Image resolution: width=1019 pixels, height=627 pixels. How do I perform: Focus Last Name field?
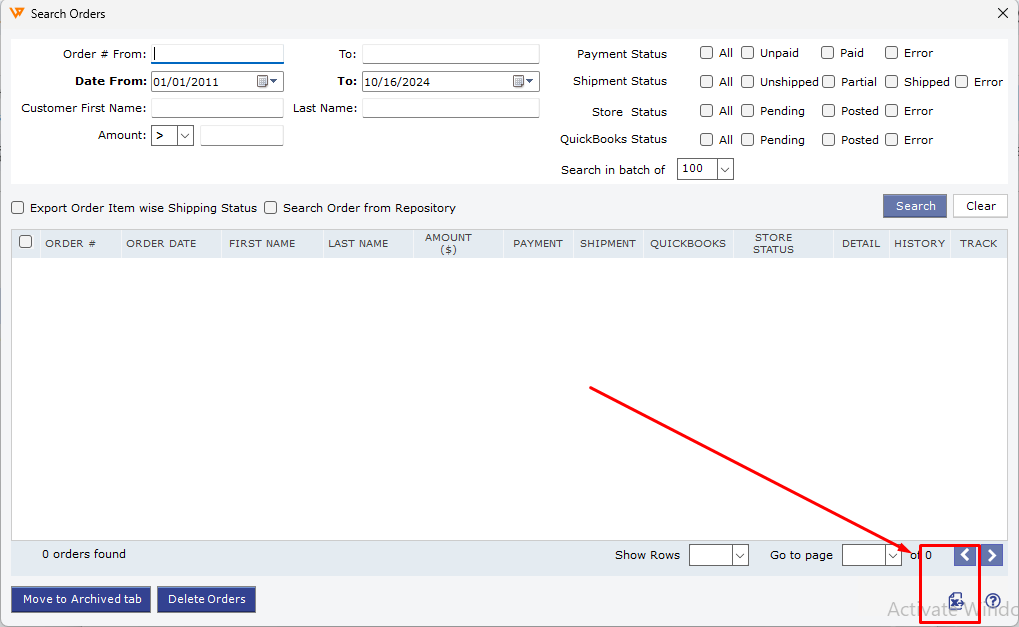coord(450,108)
